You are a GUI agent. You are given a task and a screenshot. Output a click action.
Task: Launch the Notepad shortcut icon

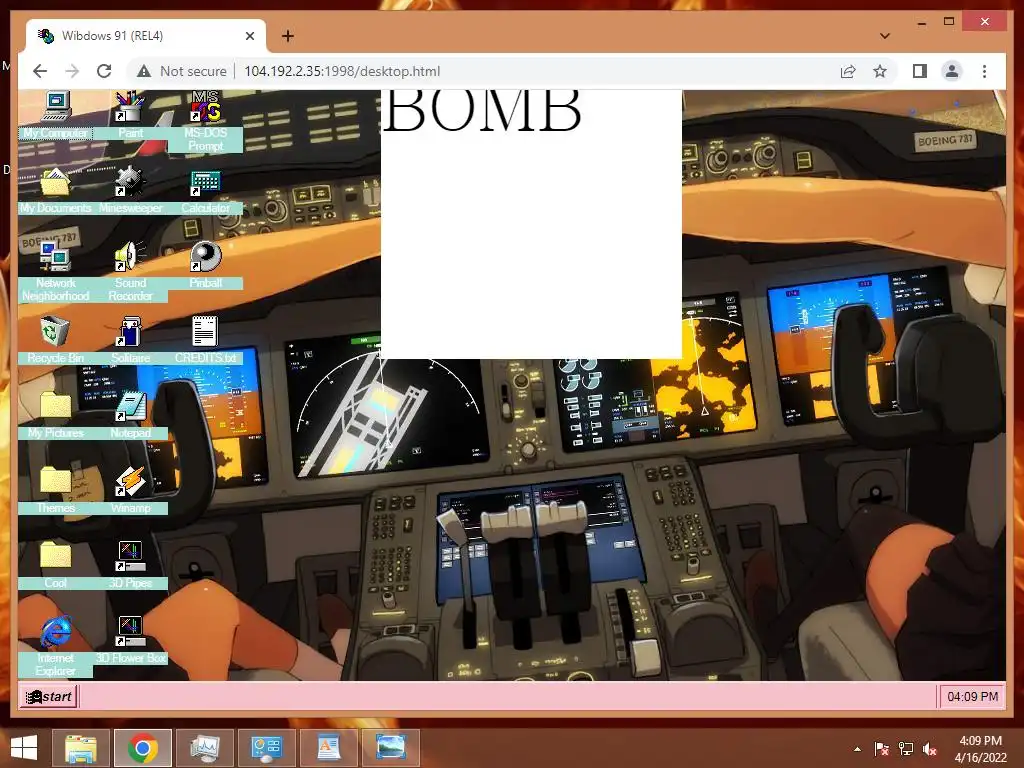tap(131, 407)
